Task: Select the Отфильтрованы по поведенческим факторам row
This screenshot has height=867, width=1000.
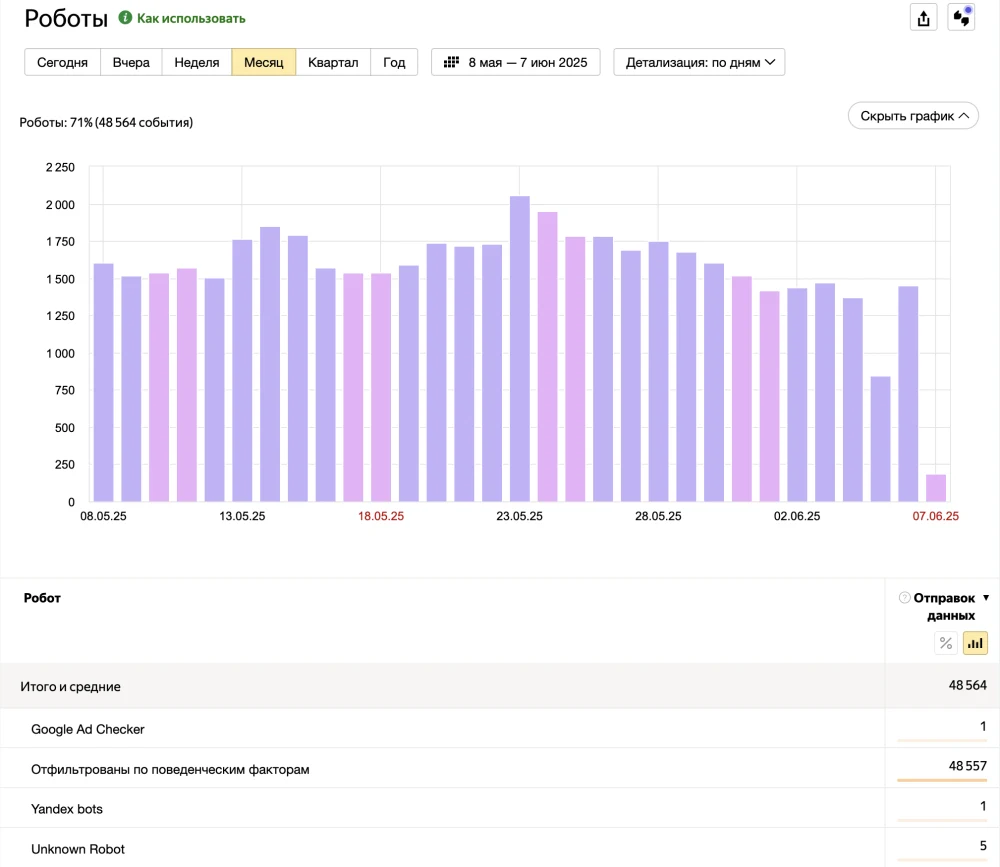Action: point(500,769)
